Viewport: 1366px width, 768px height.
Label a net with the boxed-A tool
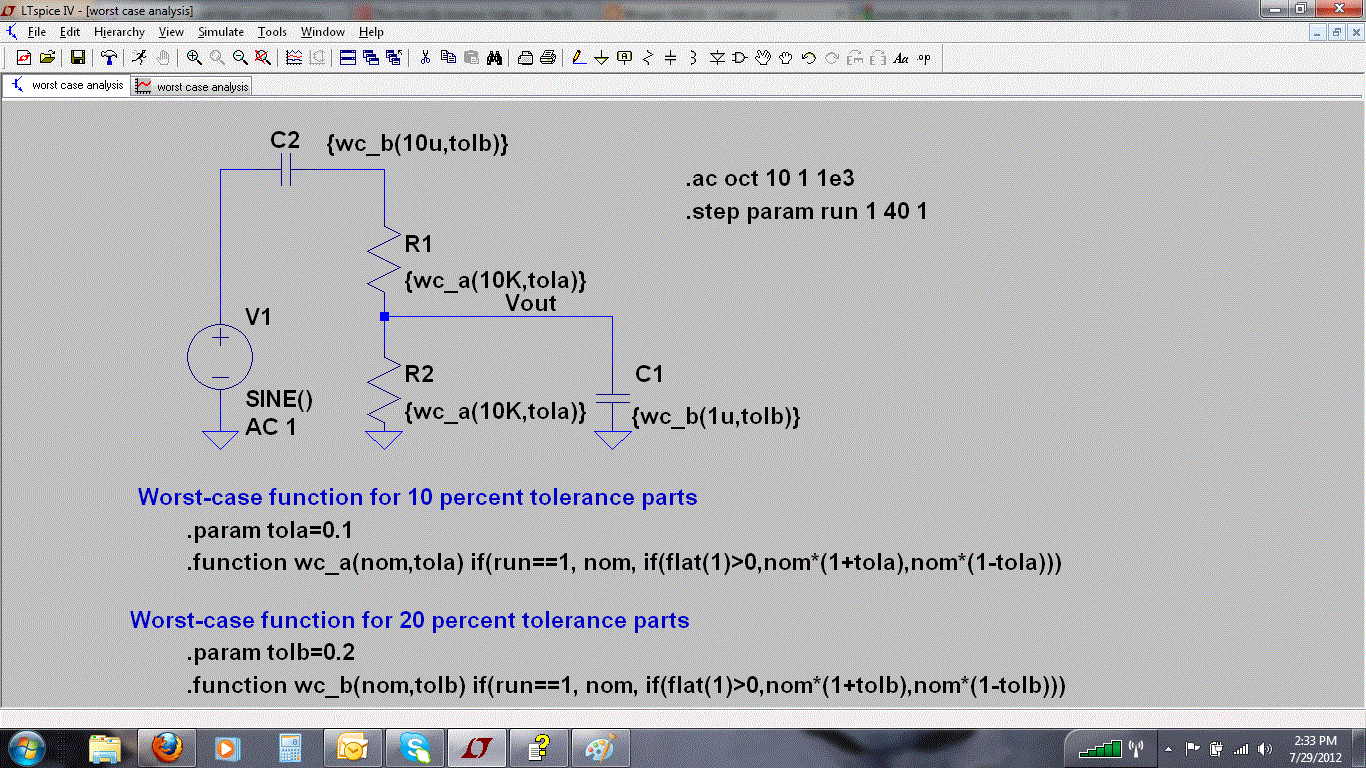pos(623,57)
